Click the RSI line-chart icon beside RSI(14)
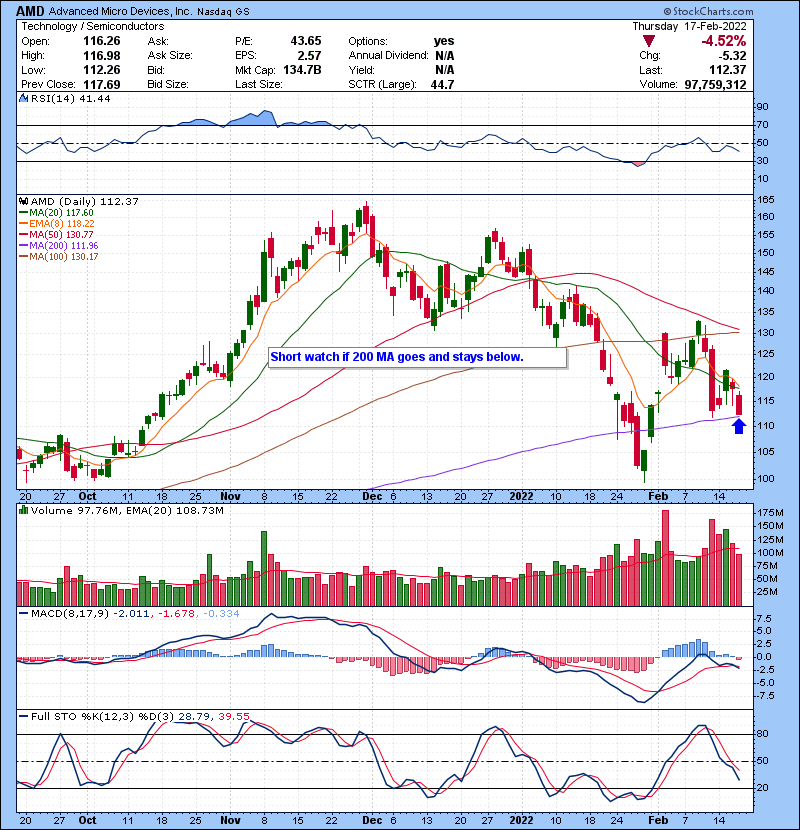Viewport: 800px width, 830px height. 23,98
